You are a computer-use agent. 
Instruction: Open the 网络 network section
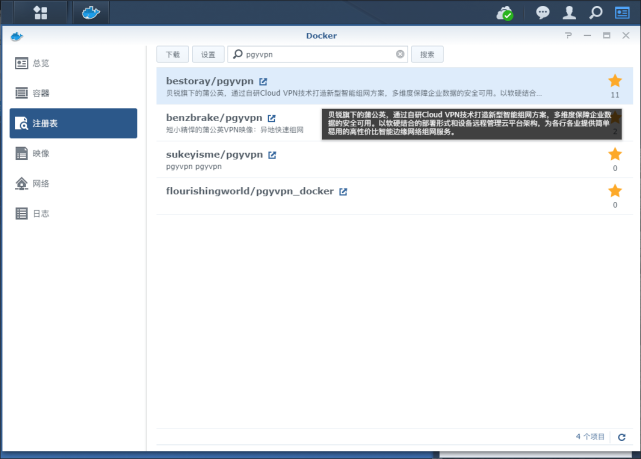coord(73,184)
